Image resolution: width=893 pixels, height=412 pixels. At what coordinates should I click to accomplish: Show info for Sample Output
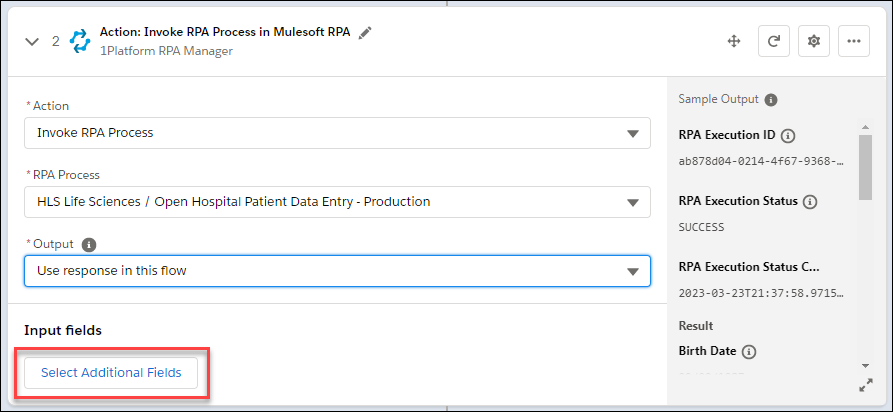pos(771,100)
